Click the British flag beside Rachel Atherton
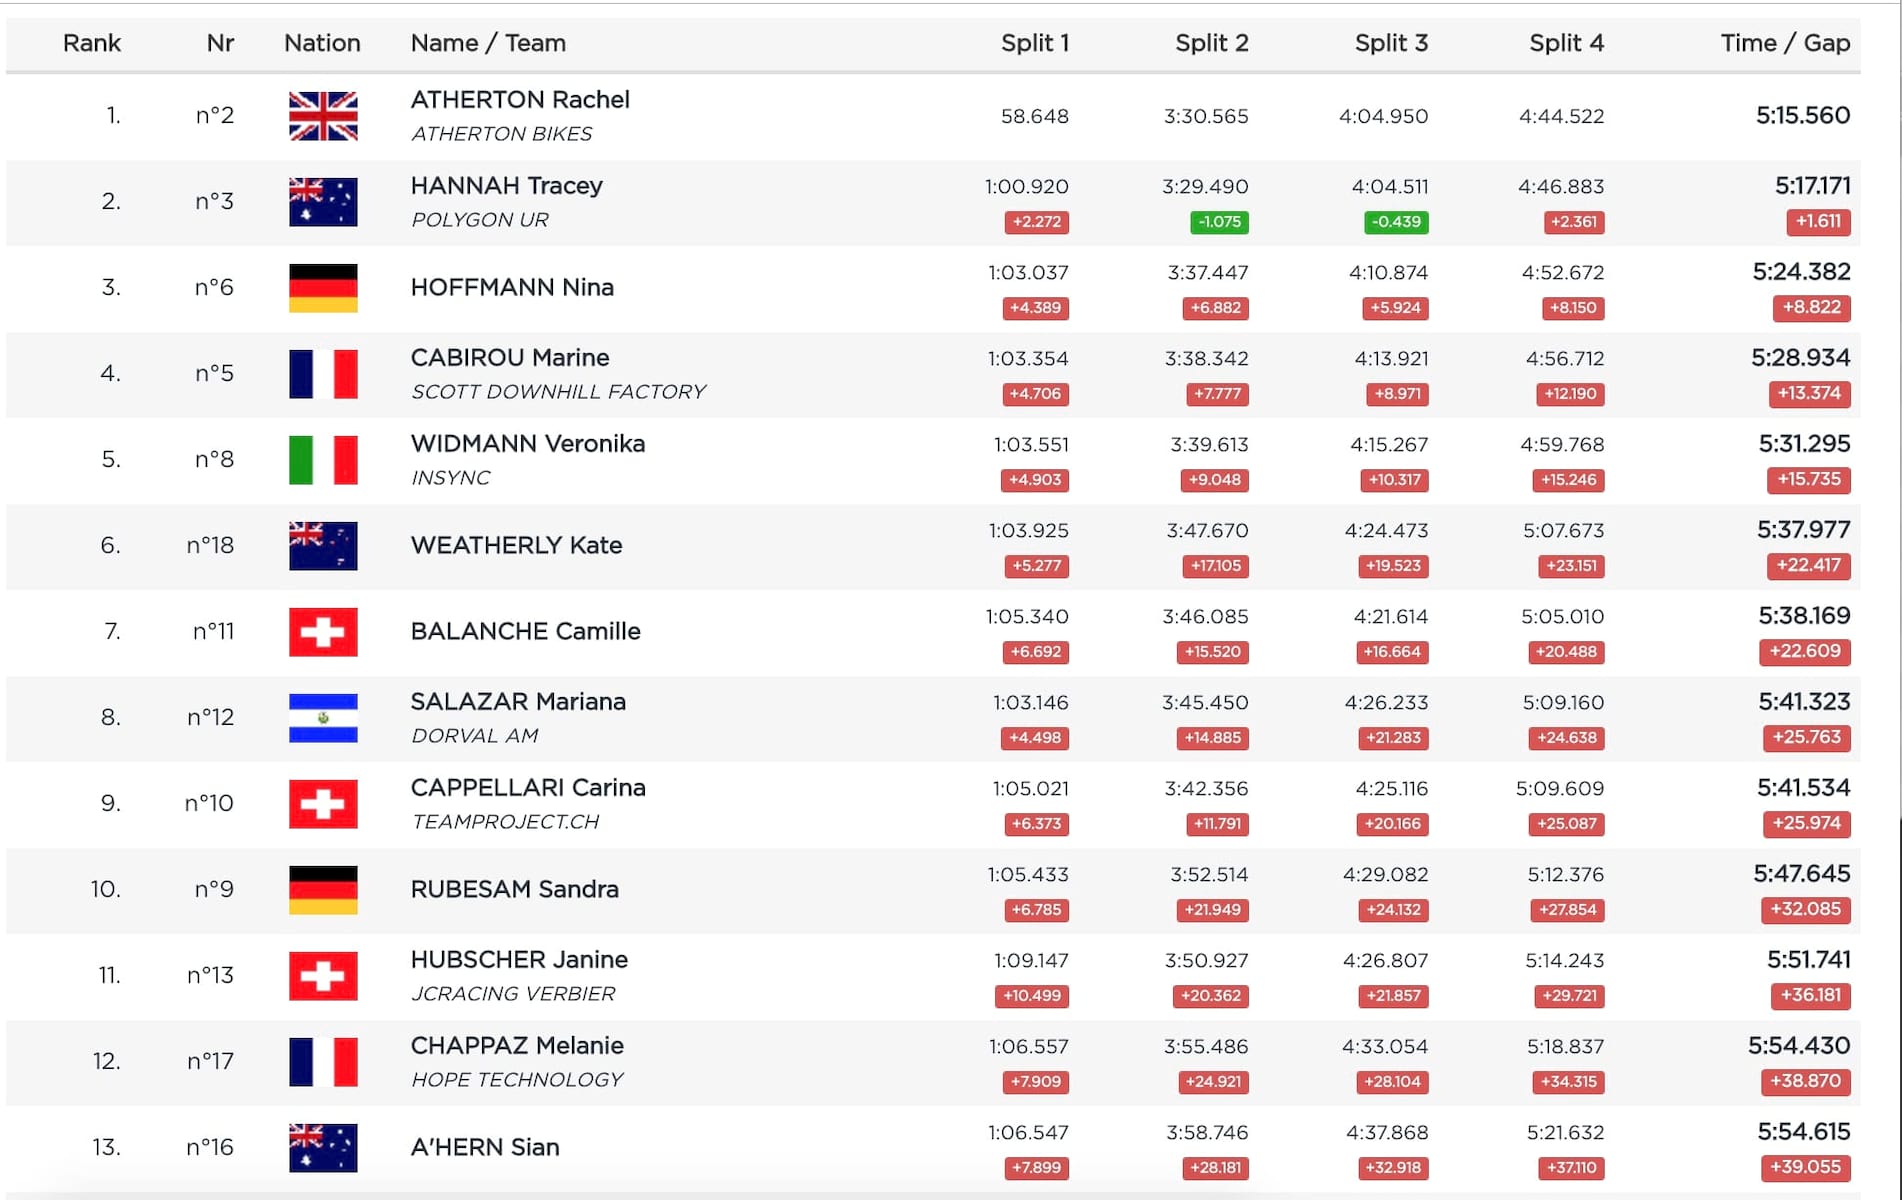This screenshot has height=1200, width=1902. tap(322, 116)
